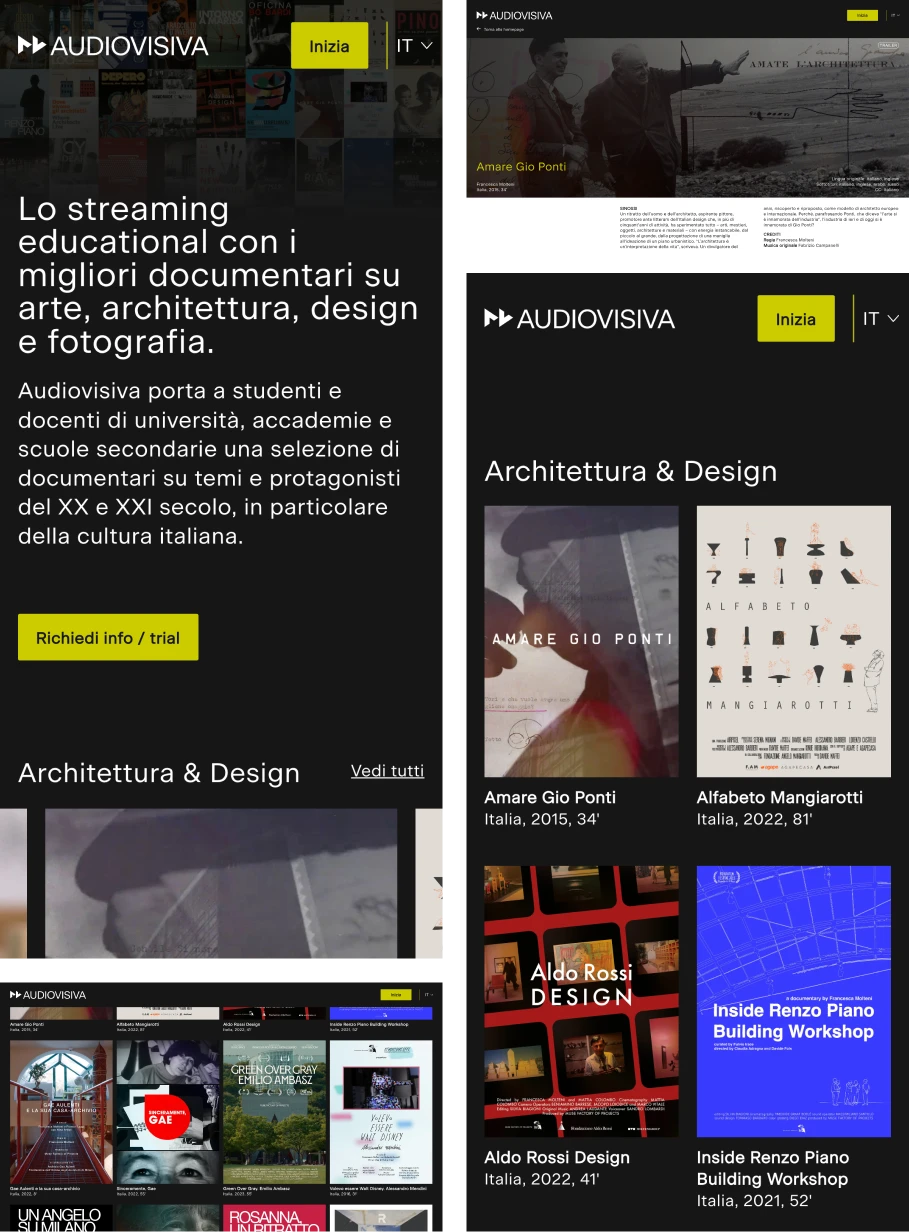Viewport: 909px width, 1232px height.
Task: Open the Vedi tutti link for Architettura & Design
Action: [x=387, y=771]
